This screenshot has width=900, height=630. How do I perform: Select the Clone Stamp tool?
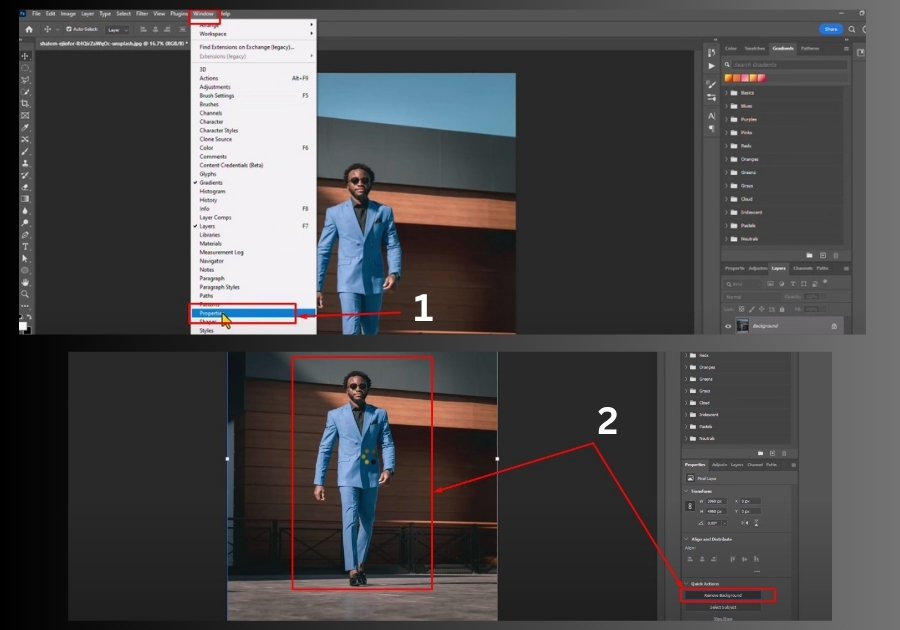click(25, 164)
